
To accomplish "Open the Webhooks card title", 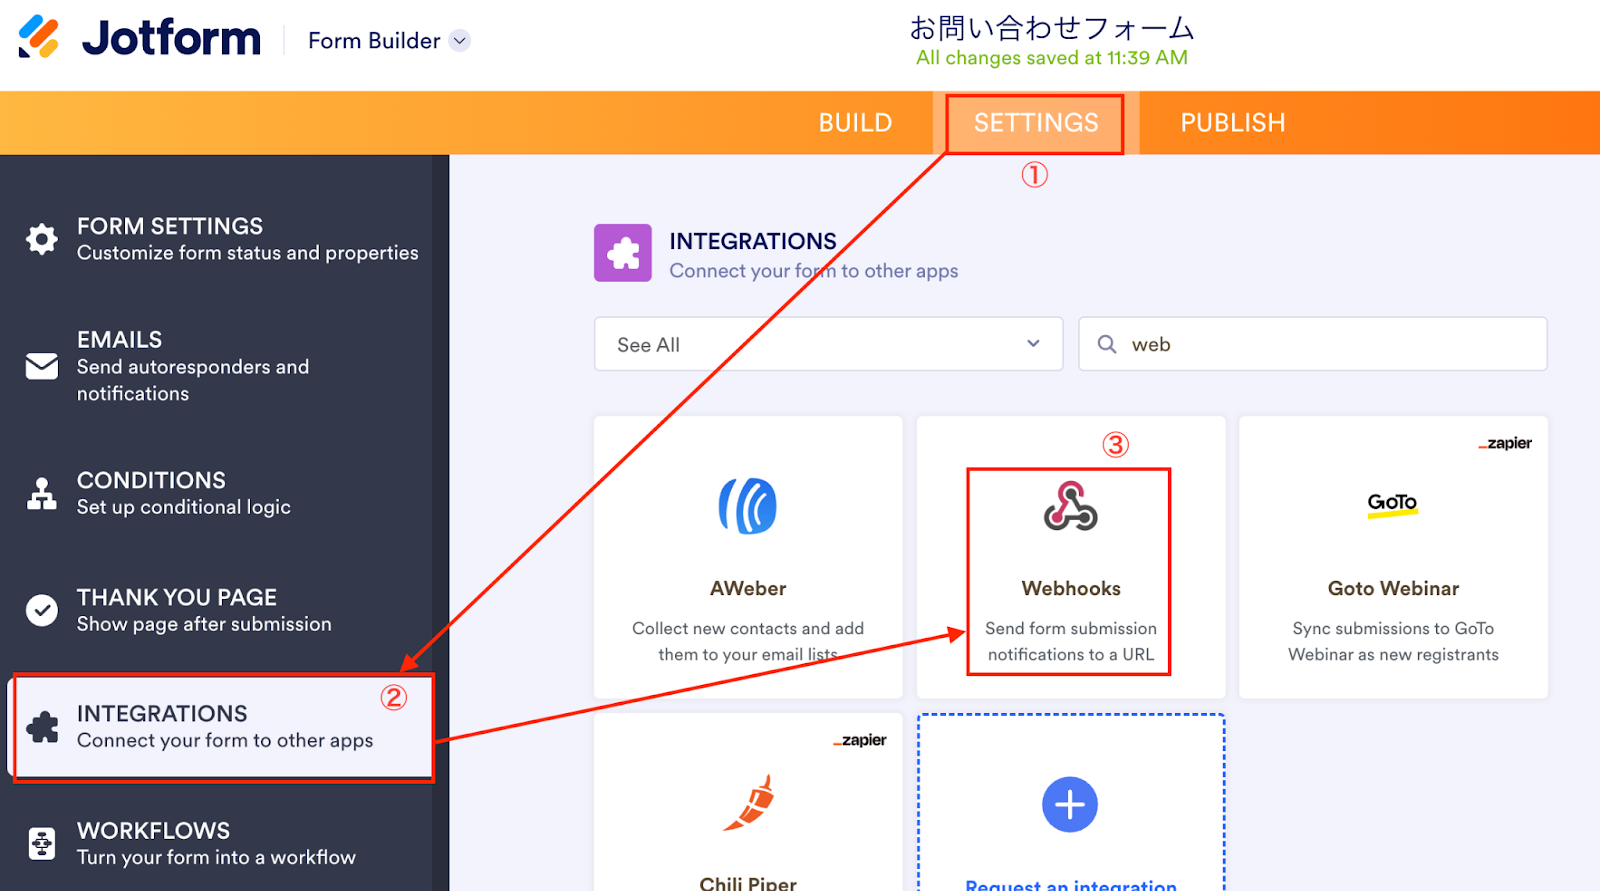I will coord(1071,589).
